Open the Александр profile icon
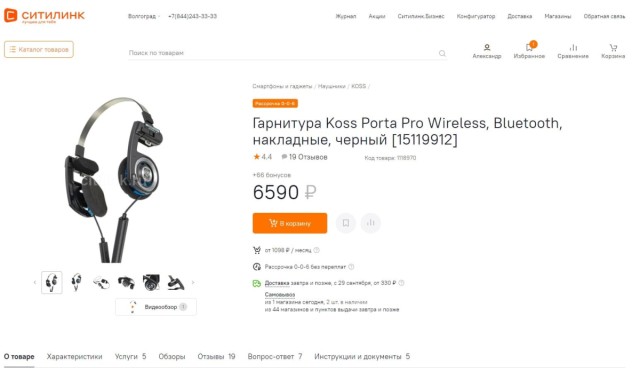640x371 pixels. point(487,47)
